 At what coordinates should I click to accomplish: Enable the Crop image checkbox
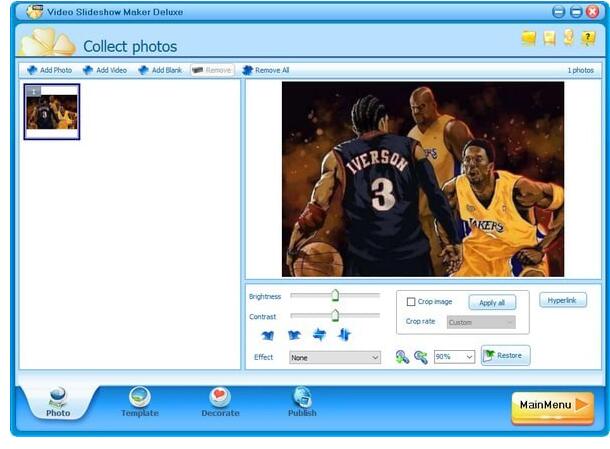click(x=411, y=301)
